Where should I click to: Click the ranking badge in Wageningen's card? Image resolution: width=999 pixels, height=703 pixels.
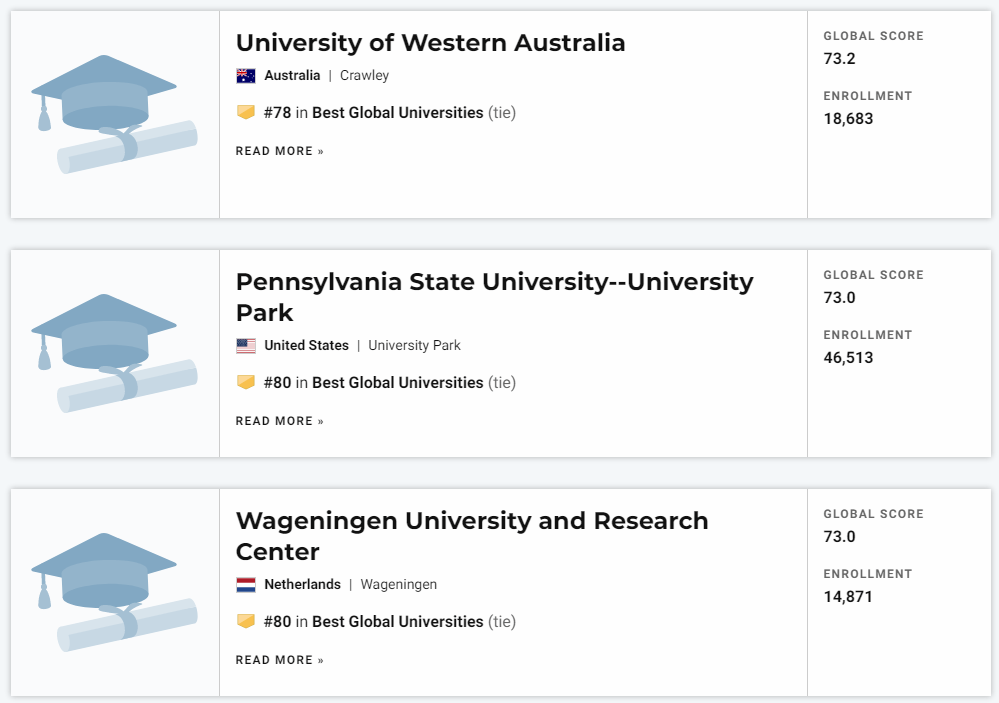pos(246,621)
